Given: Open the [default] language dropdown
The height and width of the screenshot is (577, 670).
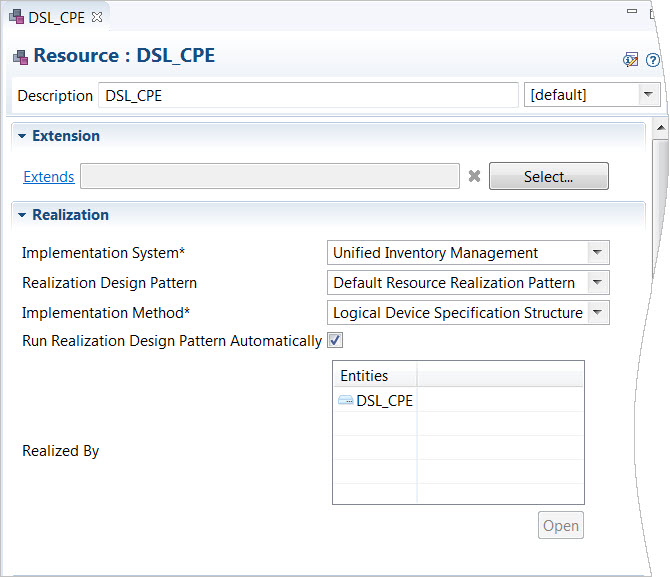Looking at the screenshot, I should (x=592, y=95).
